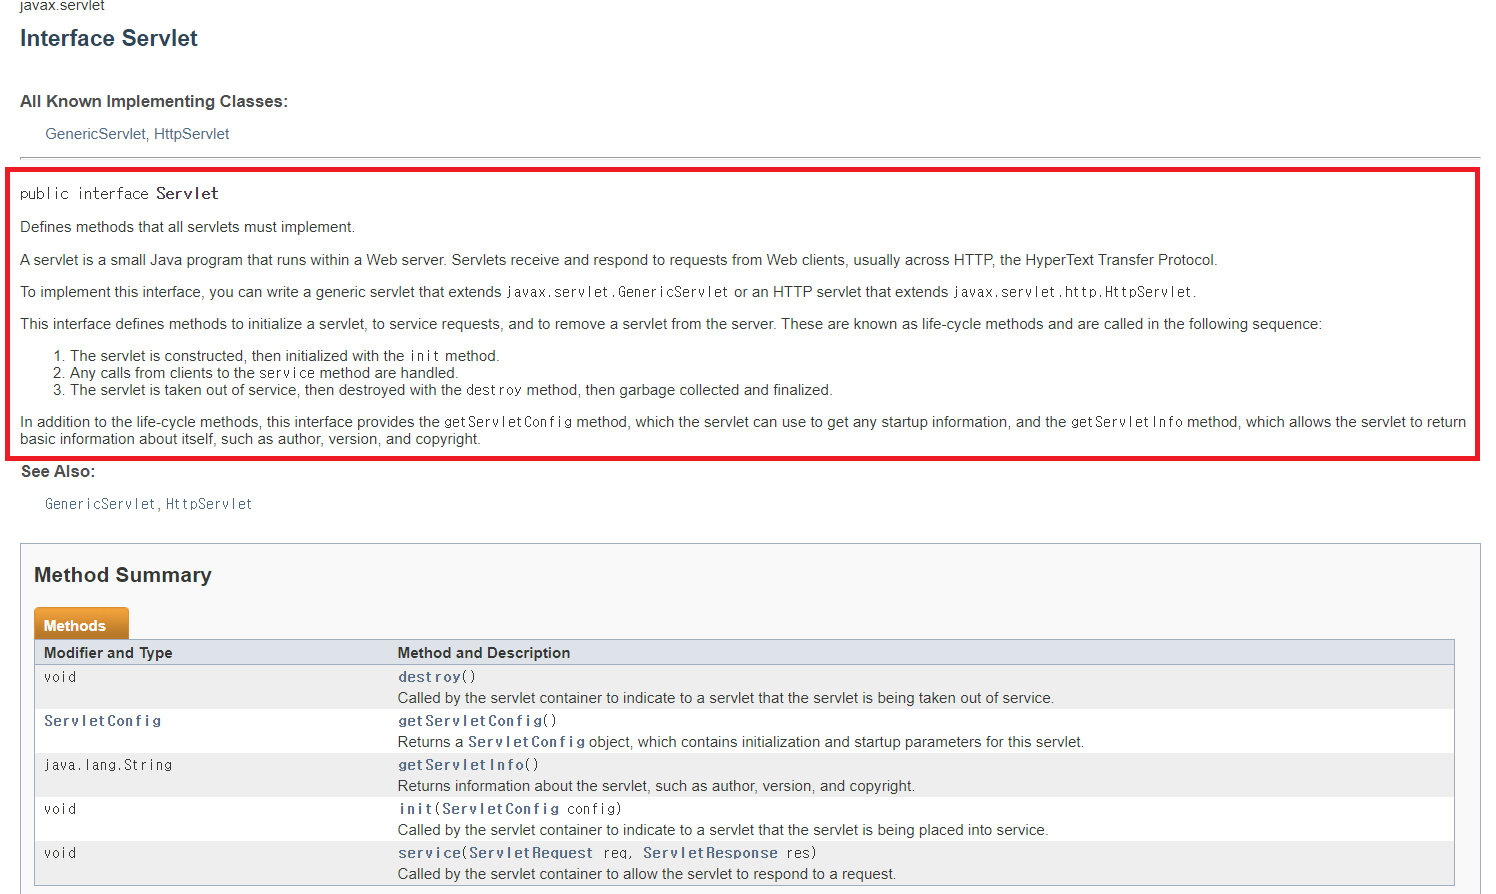The image size is (1496, 894).
Task: Click list item about the destroy method
Action: click(451, 390)
